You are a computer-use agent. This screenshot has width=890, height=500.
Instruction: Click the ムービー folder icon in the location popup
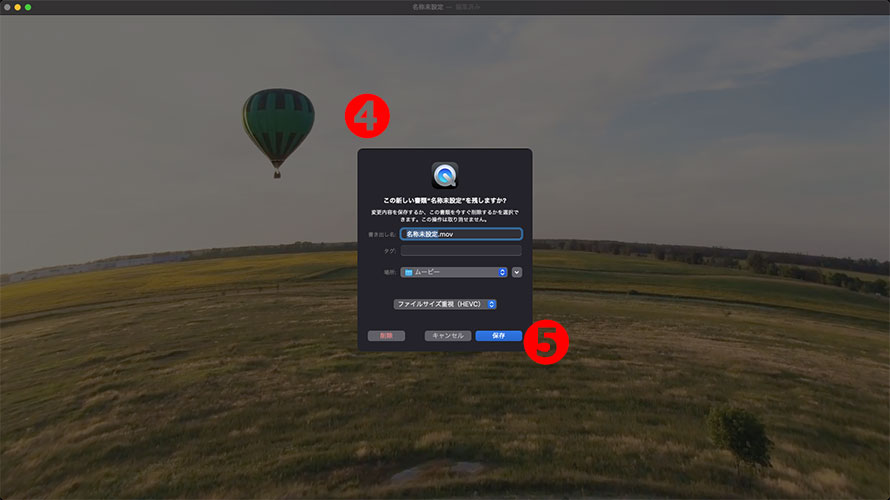409,272
